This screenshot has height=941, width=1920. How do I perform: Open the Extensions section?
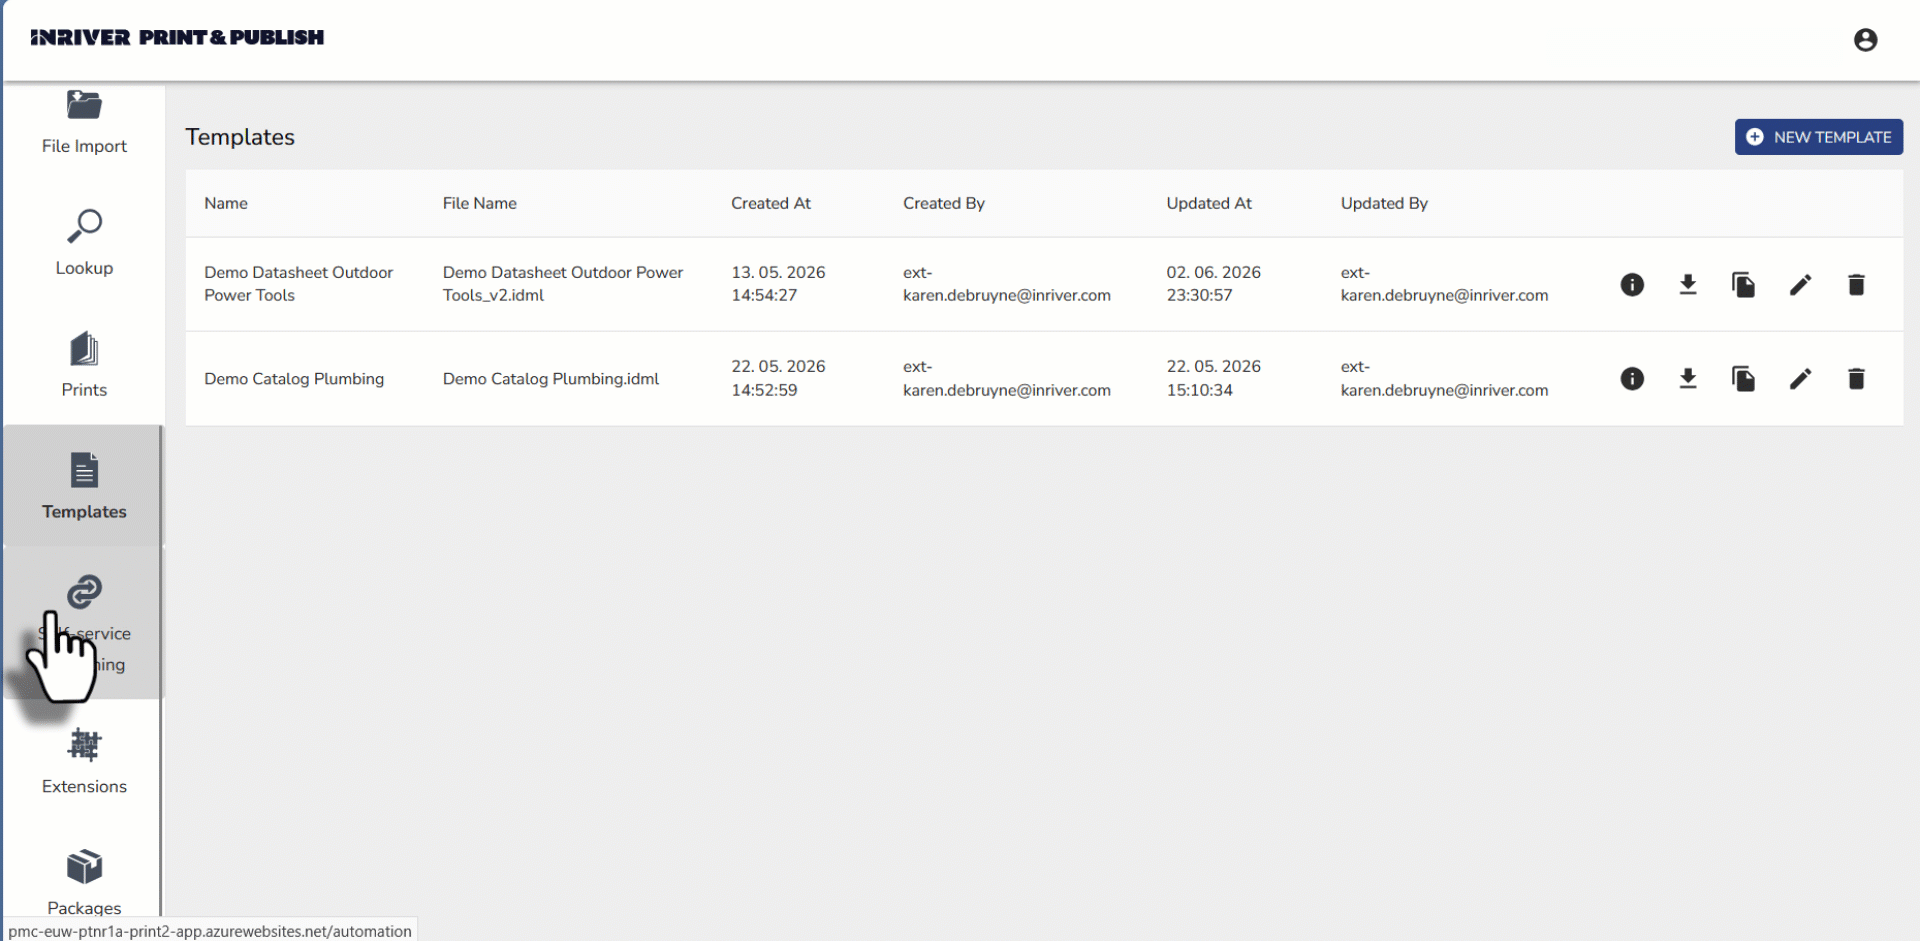pos(84,761)
